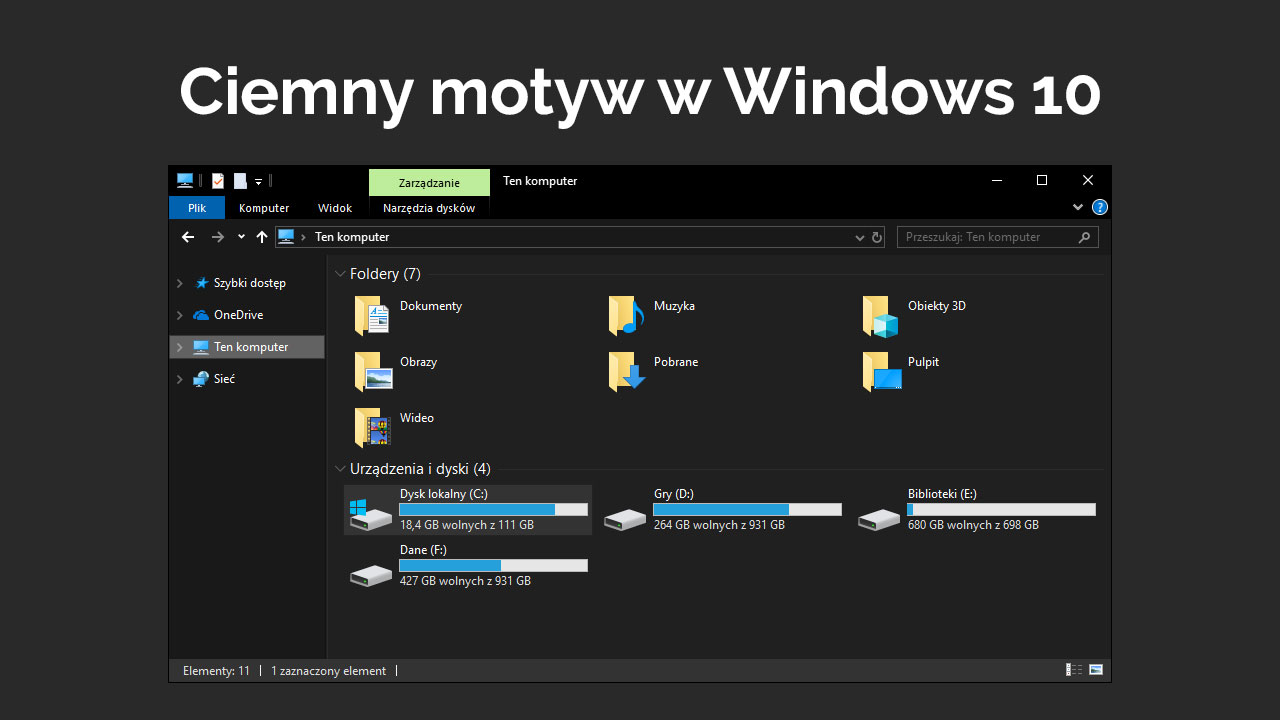Select the Dane (F:) drive icon
This screenshot has width=1280, height=720.
[371, 575]
